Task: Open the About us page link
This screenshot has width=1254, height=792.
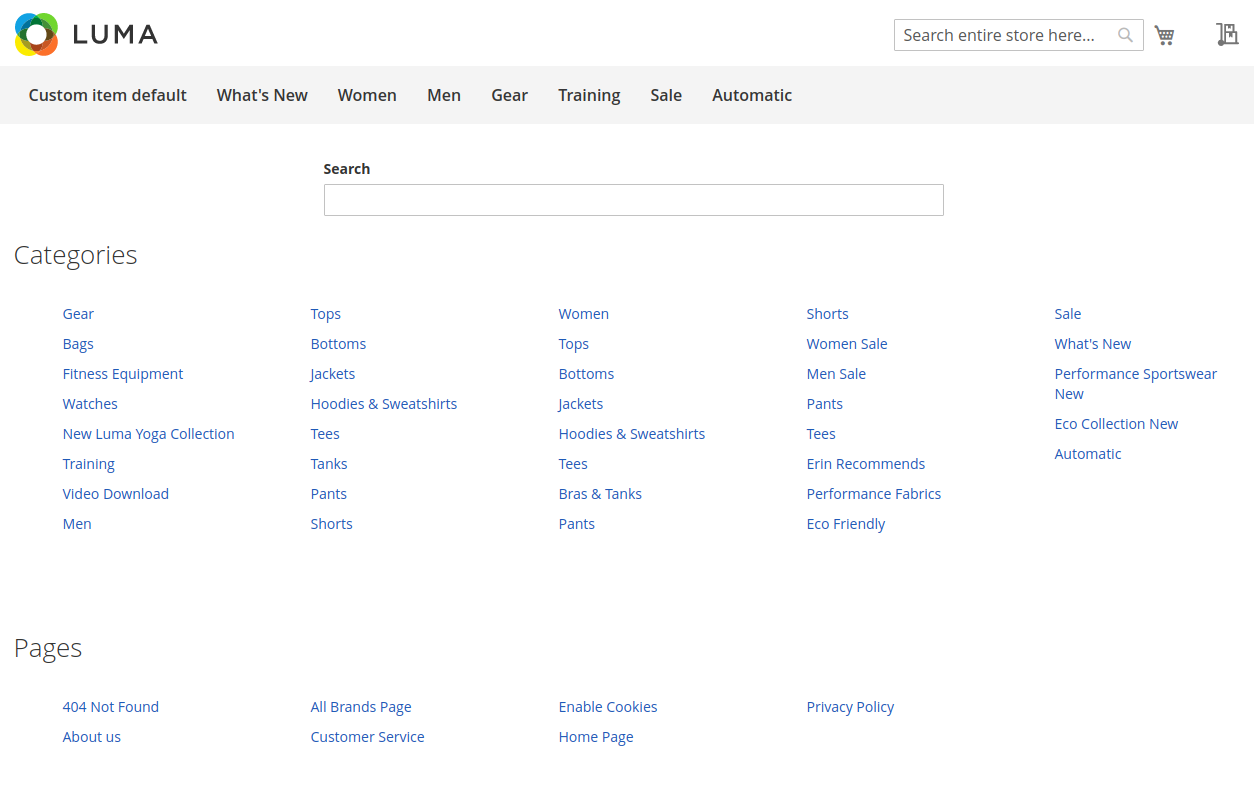Action: click(92, 737)
